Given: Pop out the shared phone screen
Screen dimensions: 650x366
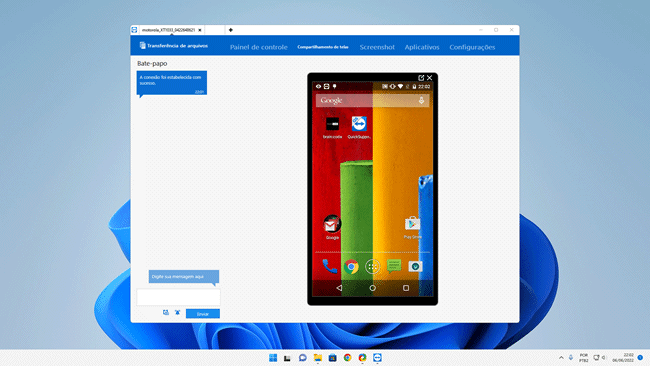Looking at the screenshot, I should coord(421,78).
